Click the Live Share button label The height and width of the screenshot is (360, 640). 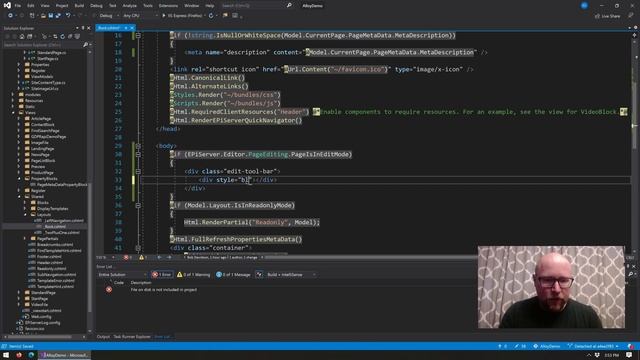click(x=611, y=16)
